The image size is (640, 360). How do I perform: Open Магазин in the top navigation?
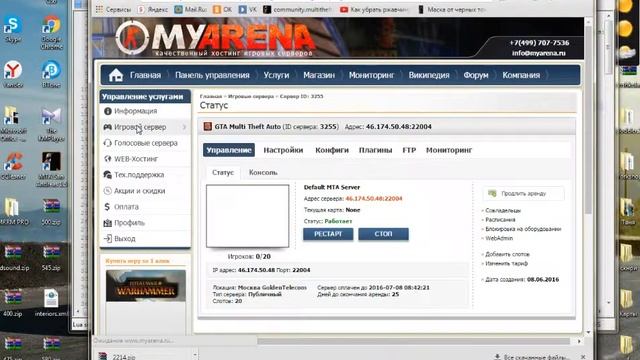pos(319,75)
